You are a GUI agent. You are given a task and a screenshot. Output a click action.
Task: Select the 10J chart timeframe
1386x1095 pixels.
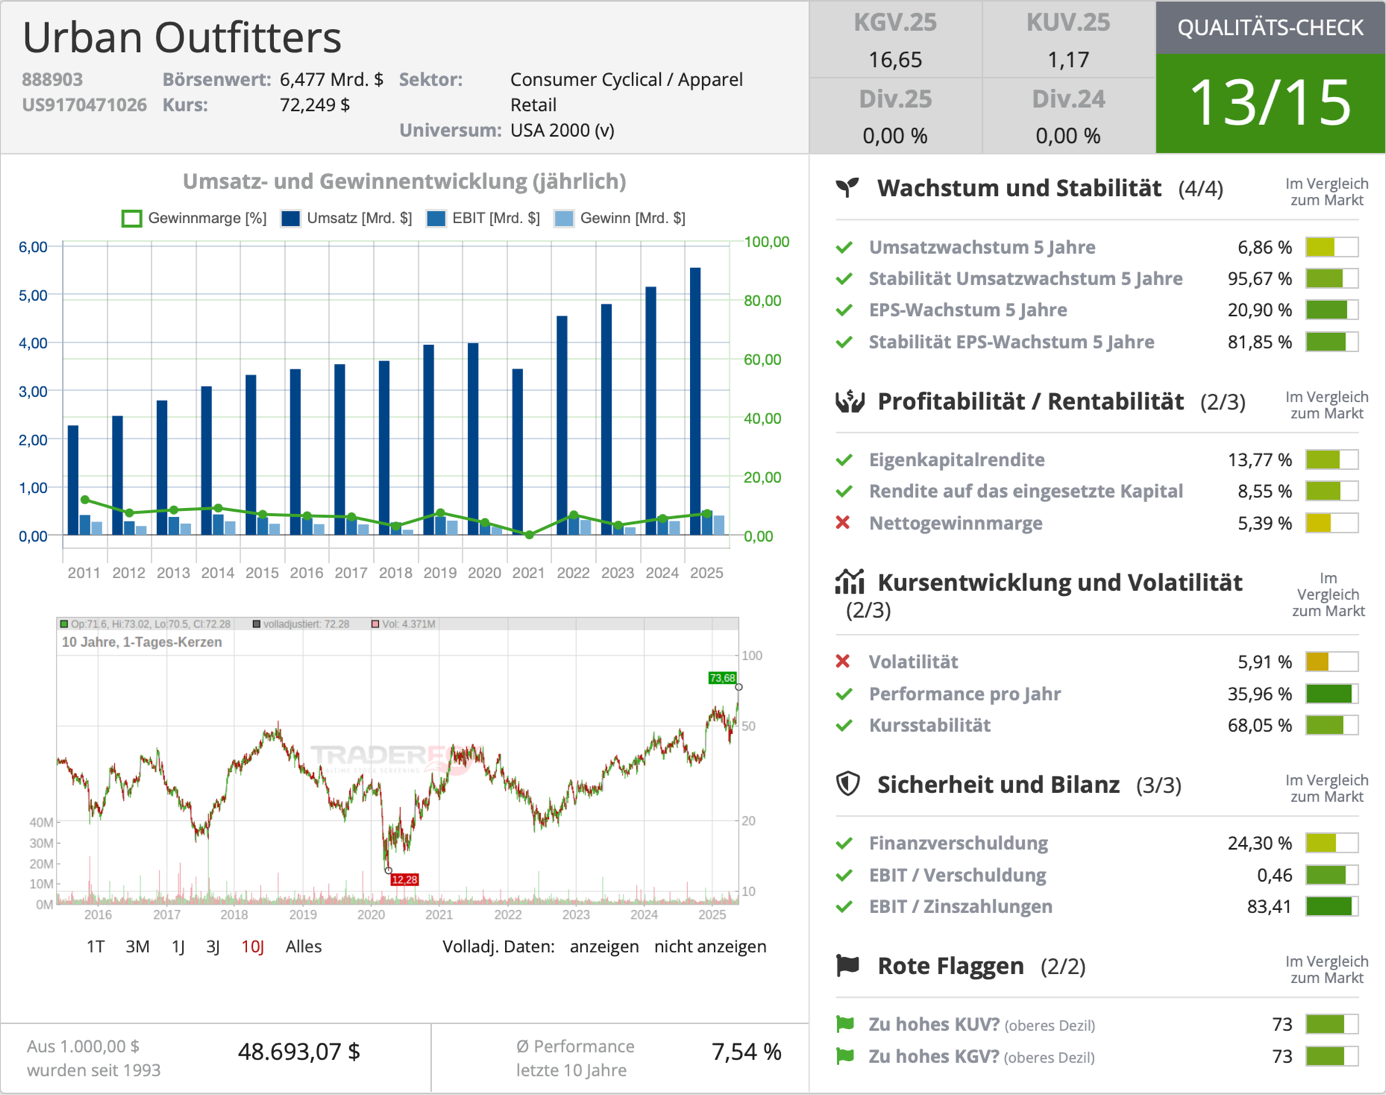point(253,946)
